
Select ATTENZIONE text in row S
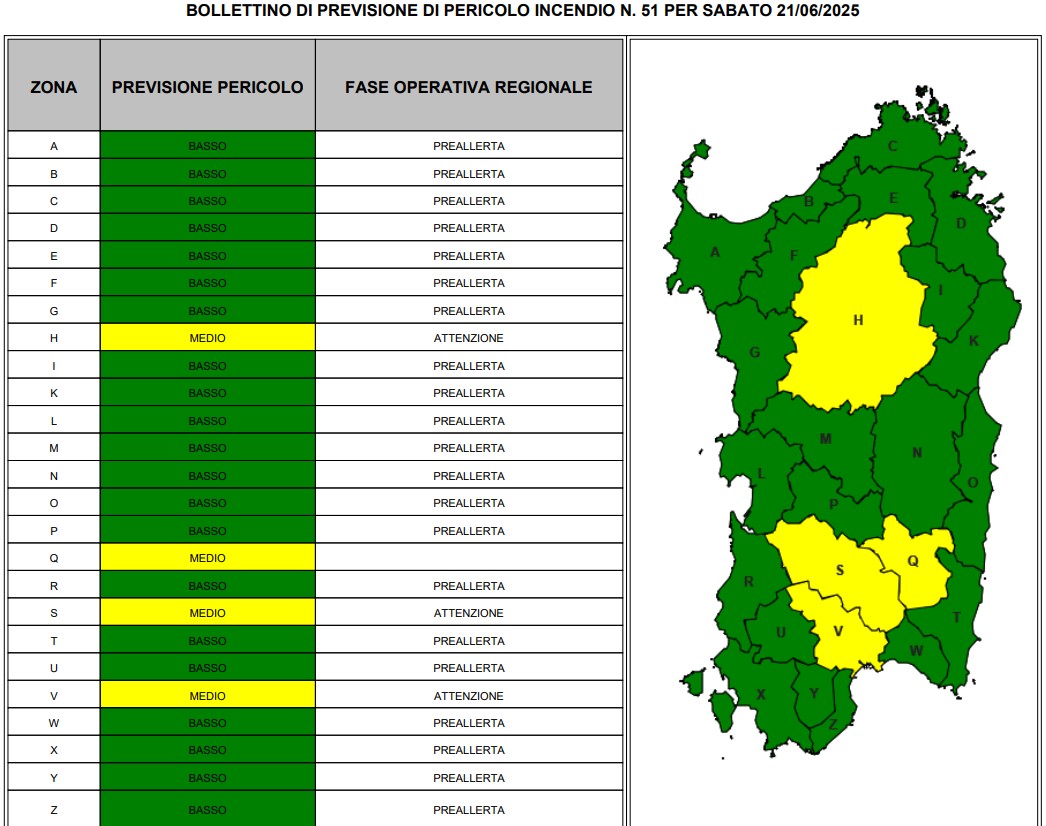(469, 613)
